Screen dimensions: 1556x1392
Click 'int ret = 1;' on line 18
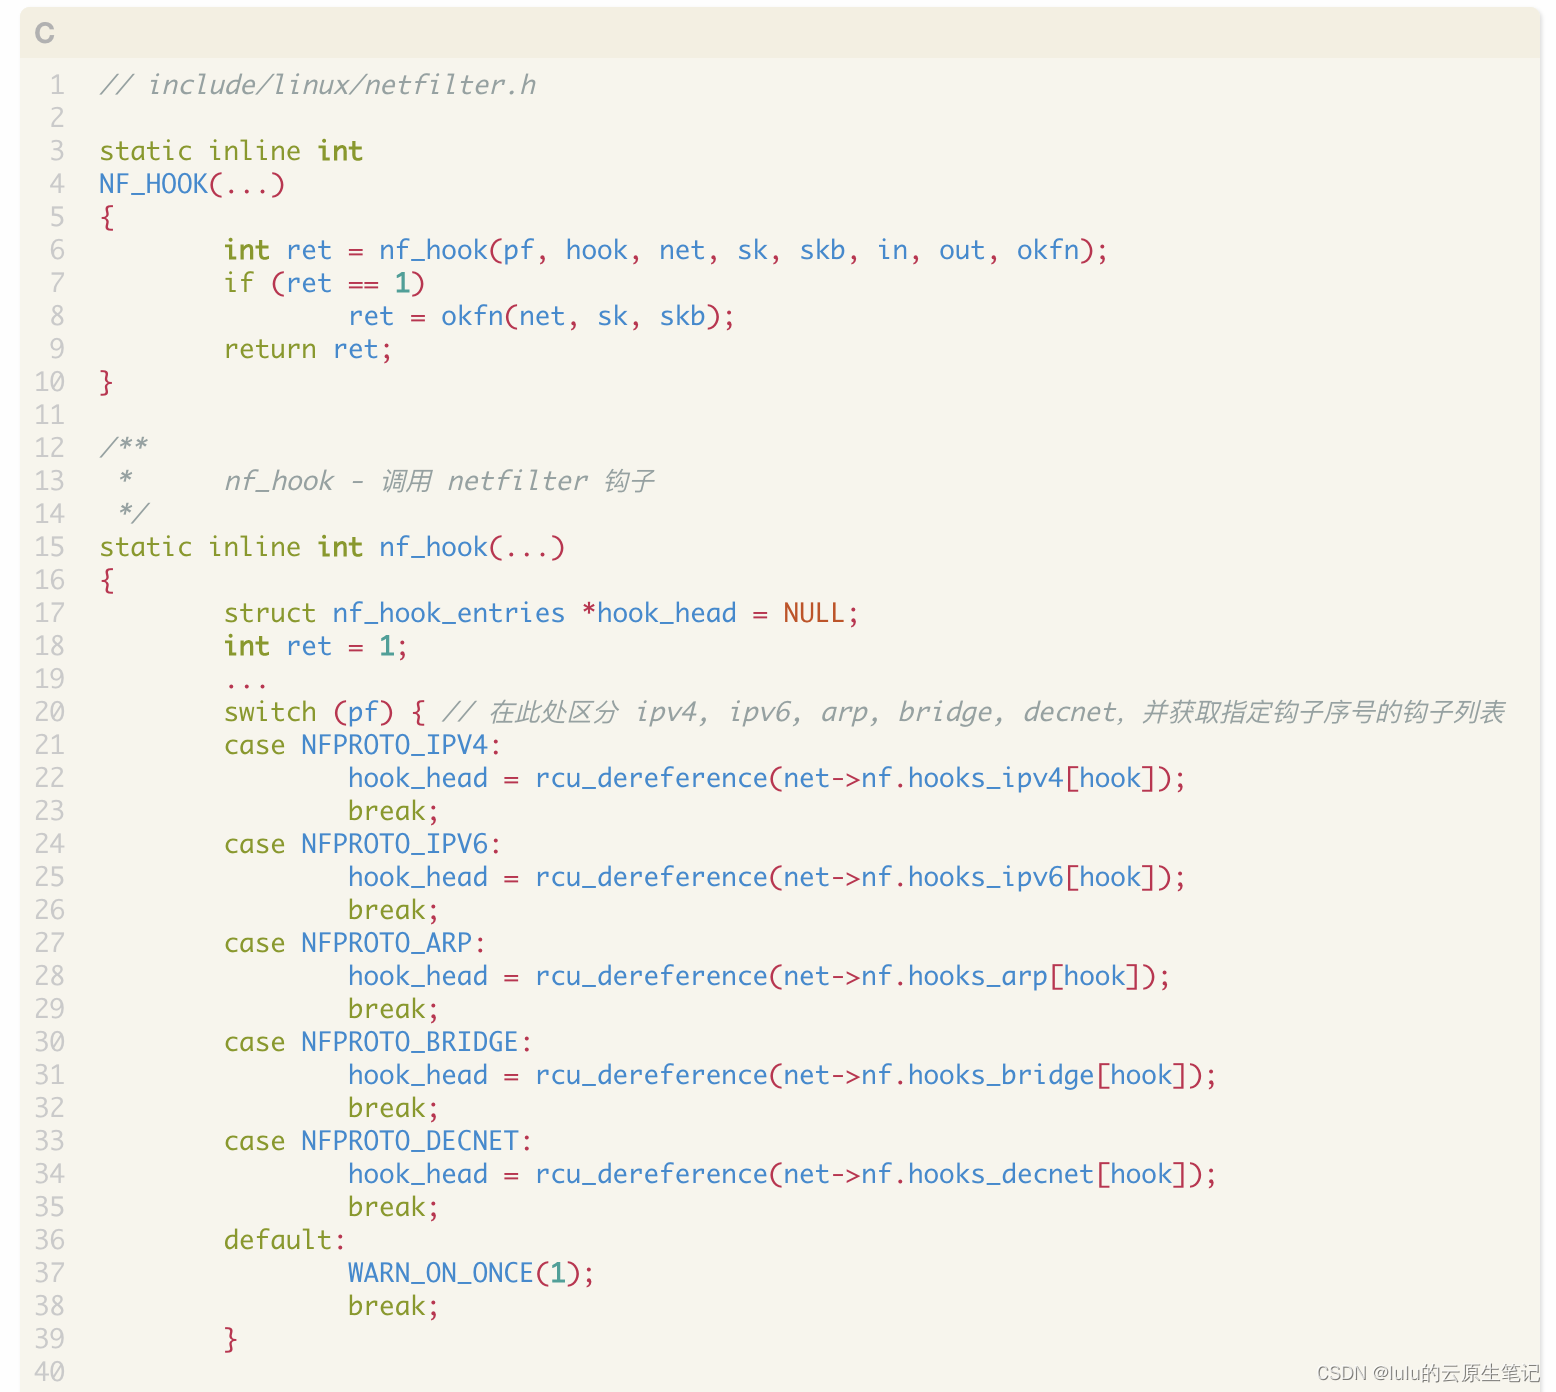(x=316, y=646)
